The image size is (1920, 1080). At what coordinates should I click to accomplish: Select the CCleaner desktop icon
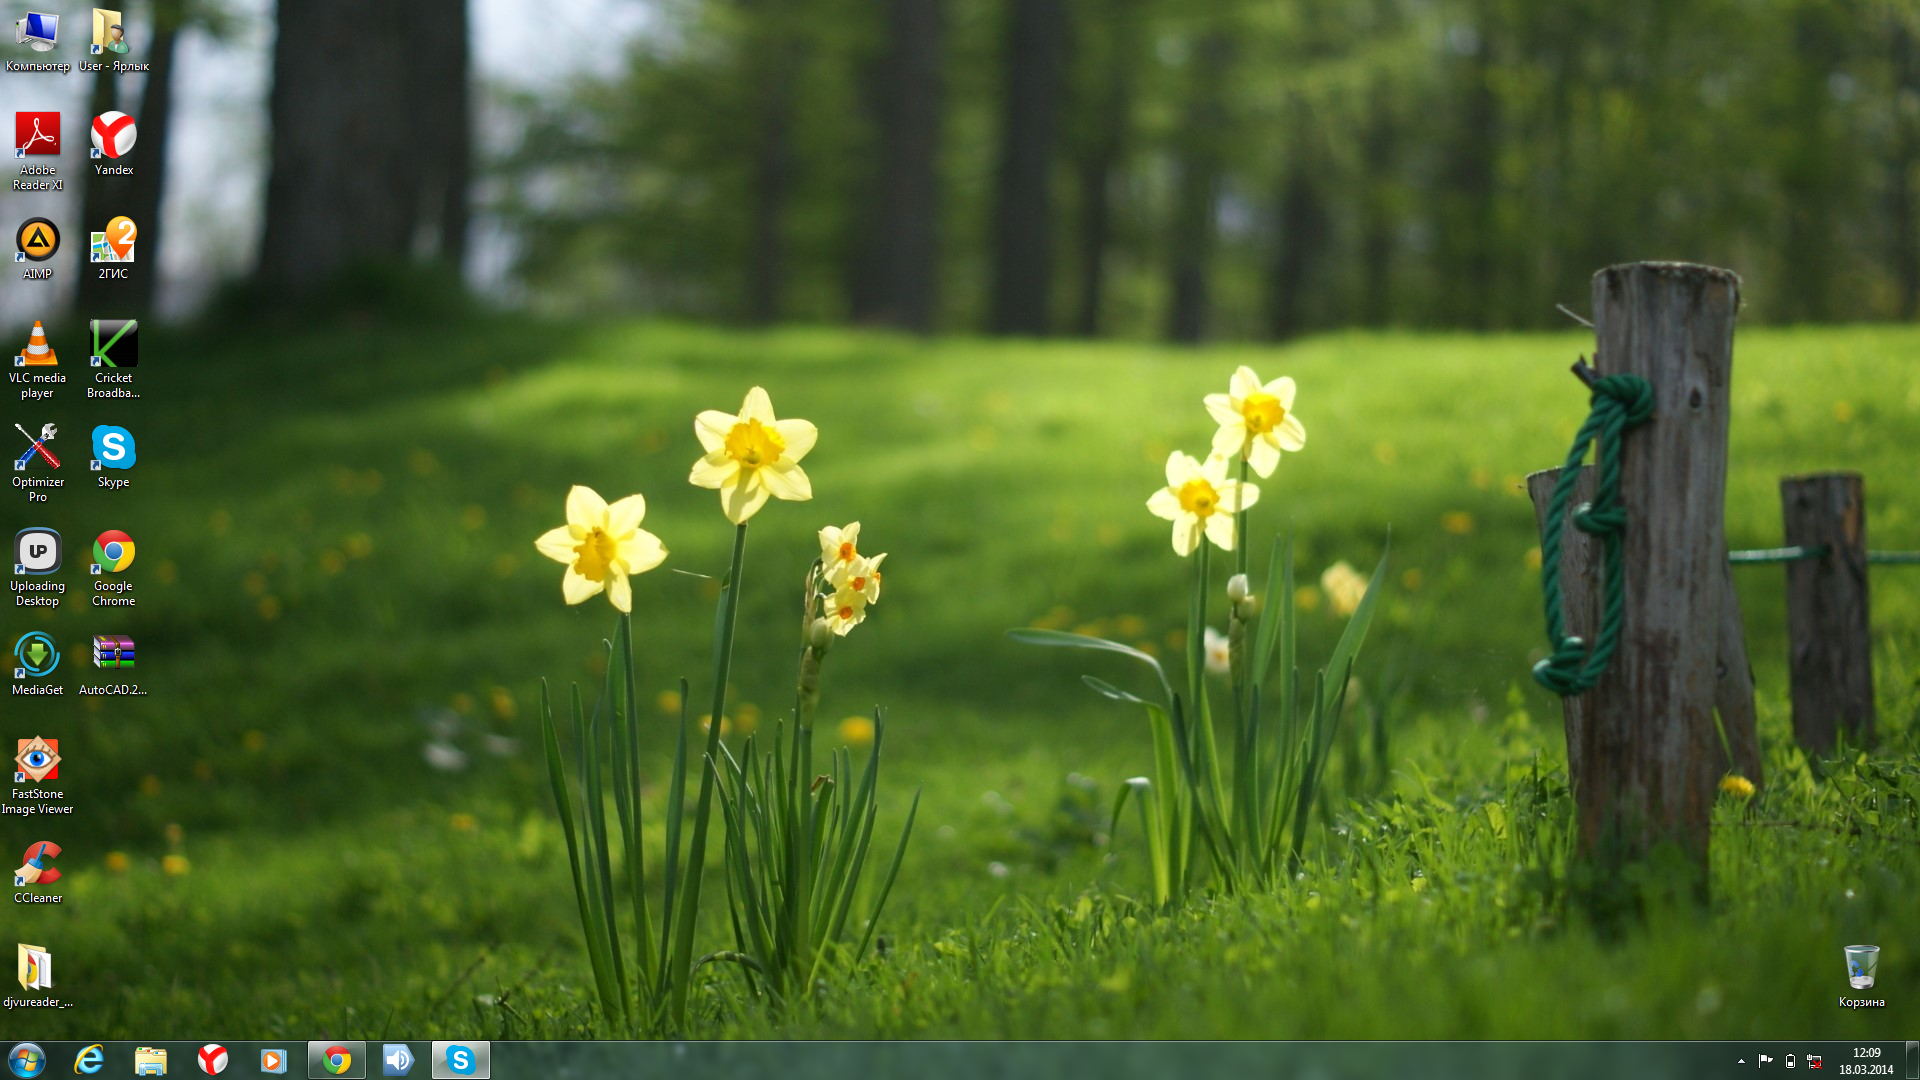tap(37, 873)
